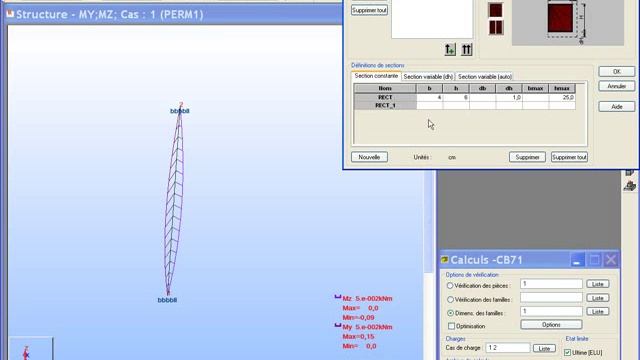Viewport: 640px width, 360px height.
Task: Close the Calculs -CB71 window
Action: pos(611,260)
